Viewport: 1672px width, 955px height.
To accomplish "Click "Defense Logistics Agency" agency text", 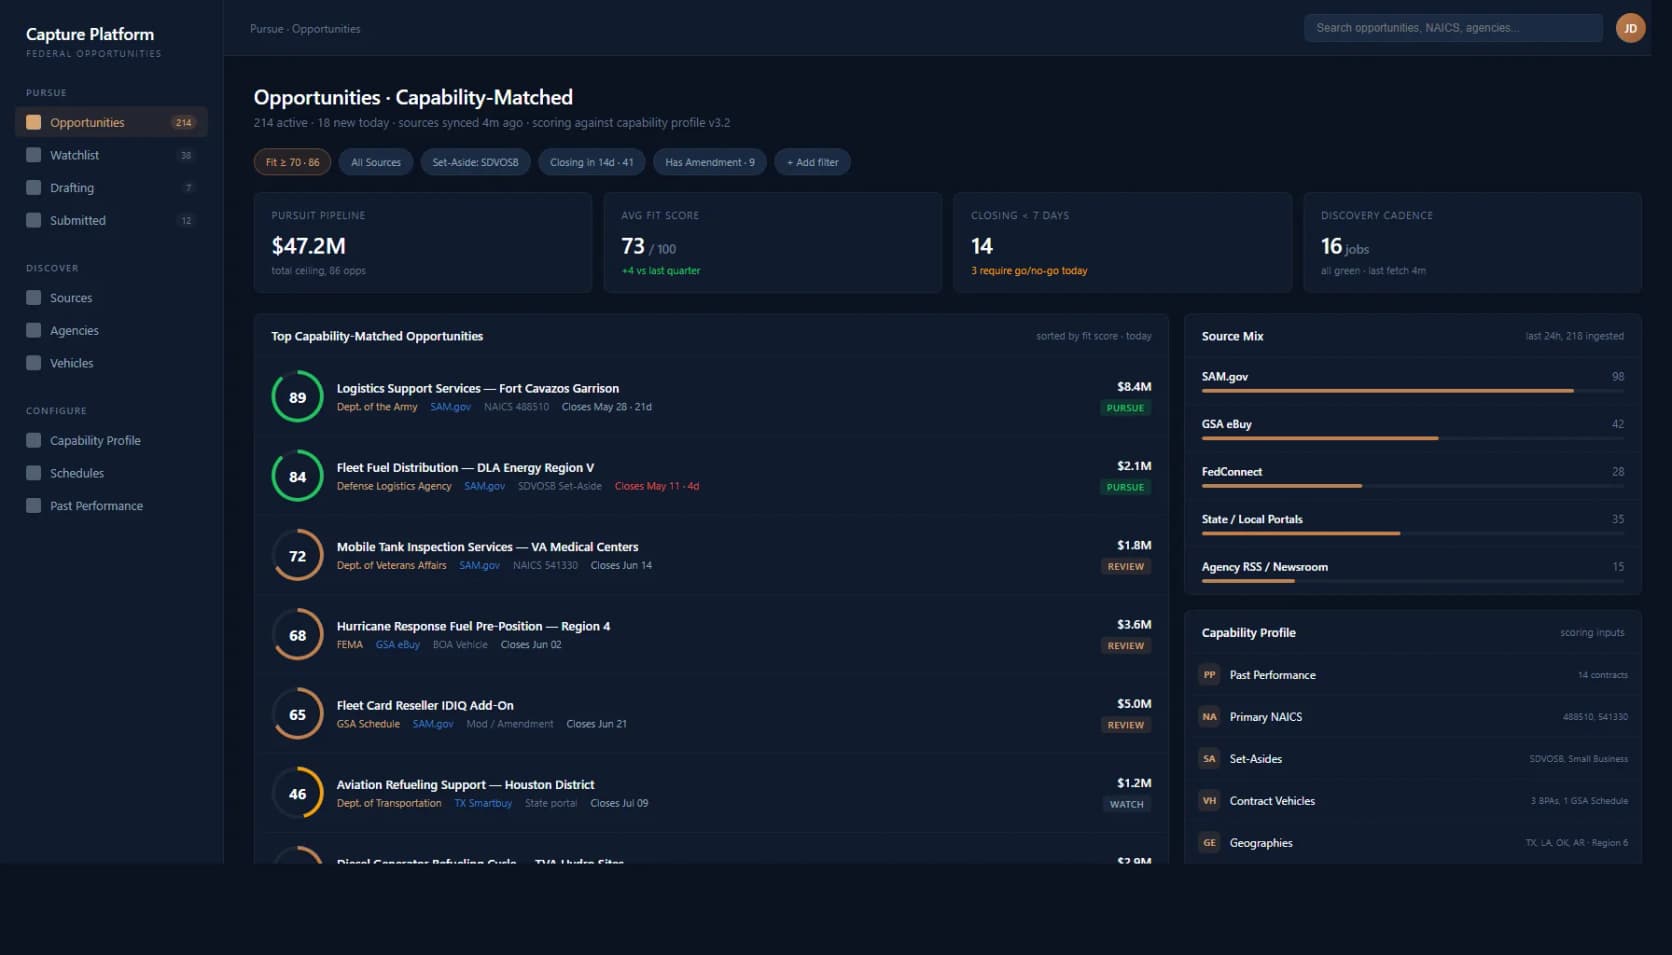I will tap(394, 486).
